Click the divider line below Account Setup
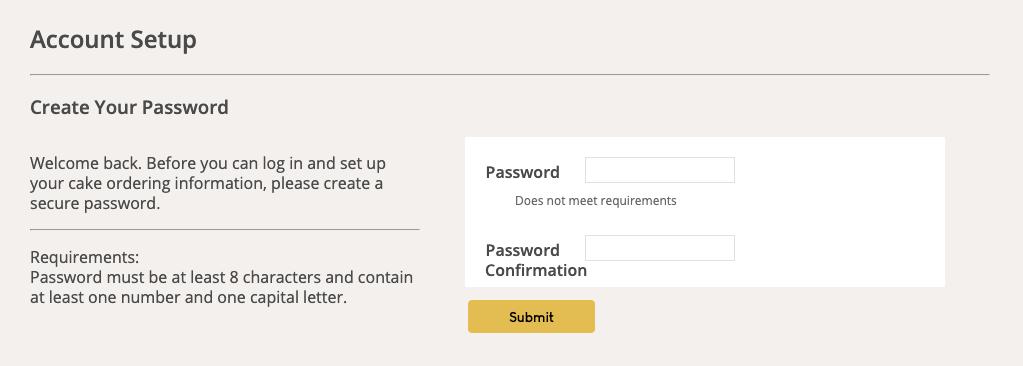Viewport: 1023px width, 366px height. click(510, 74)
